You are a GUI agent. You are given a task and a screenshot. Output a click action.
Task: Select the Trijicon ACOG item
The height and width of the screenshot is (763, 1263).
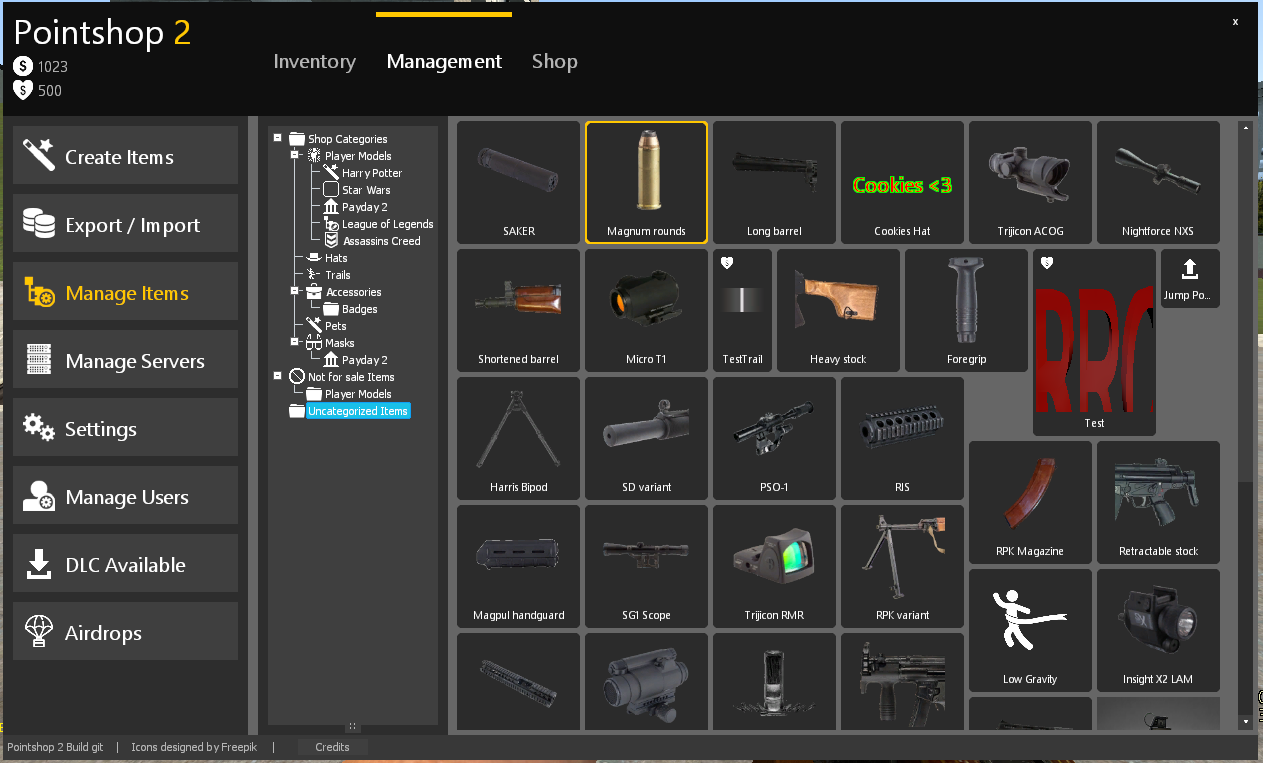pyautogui.click(x=1031, y=182)
